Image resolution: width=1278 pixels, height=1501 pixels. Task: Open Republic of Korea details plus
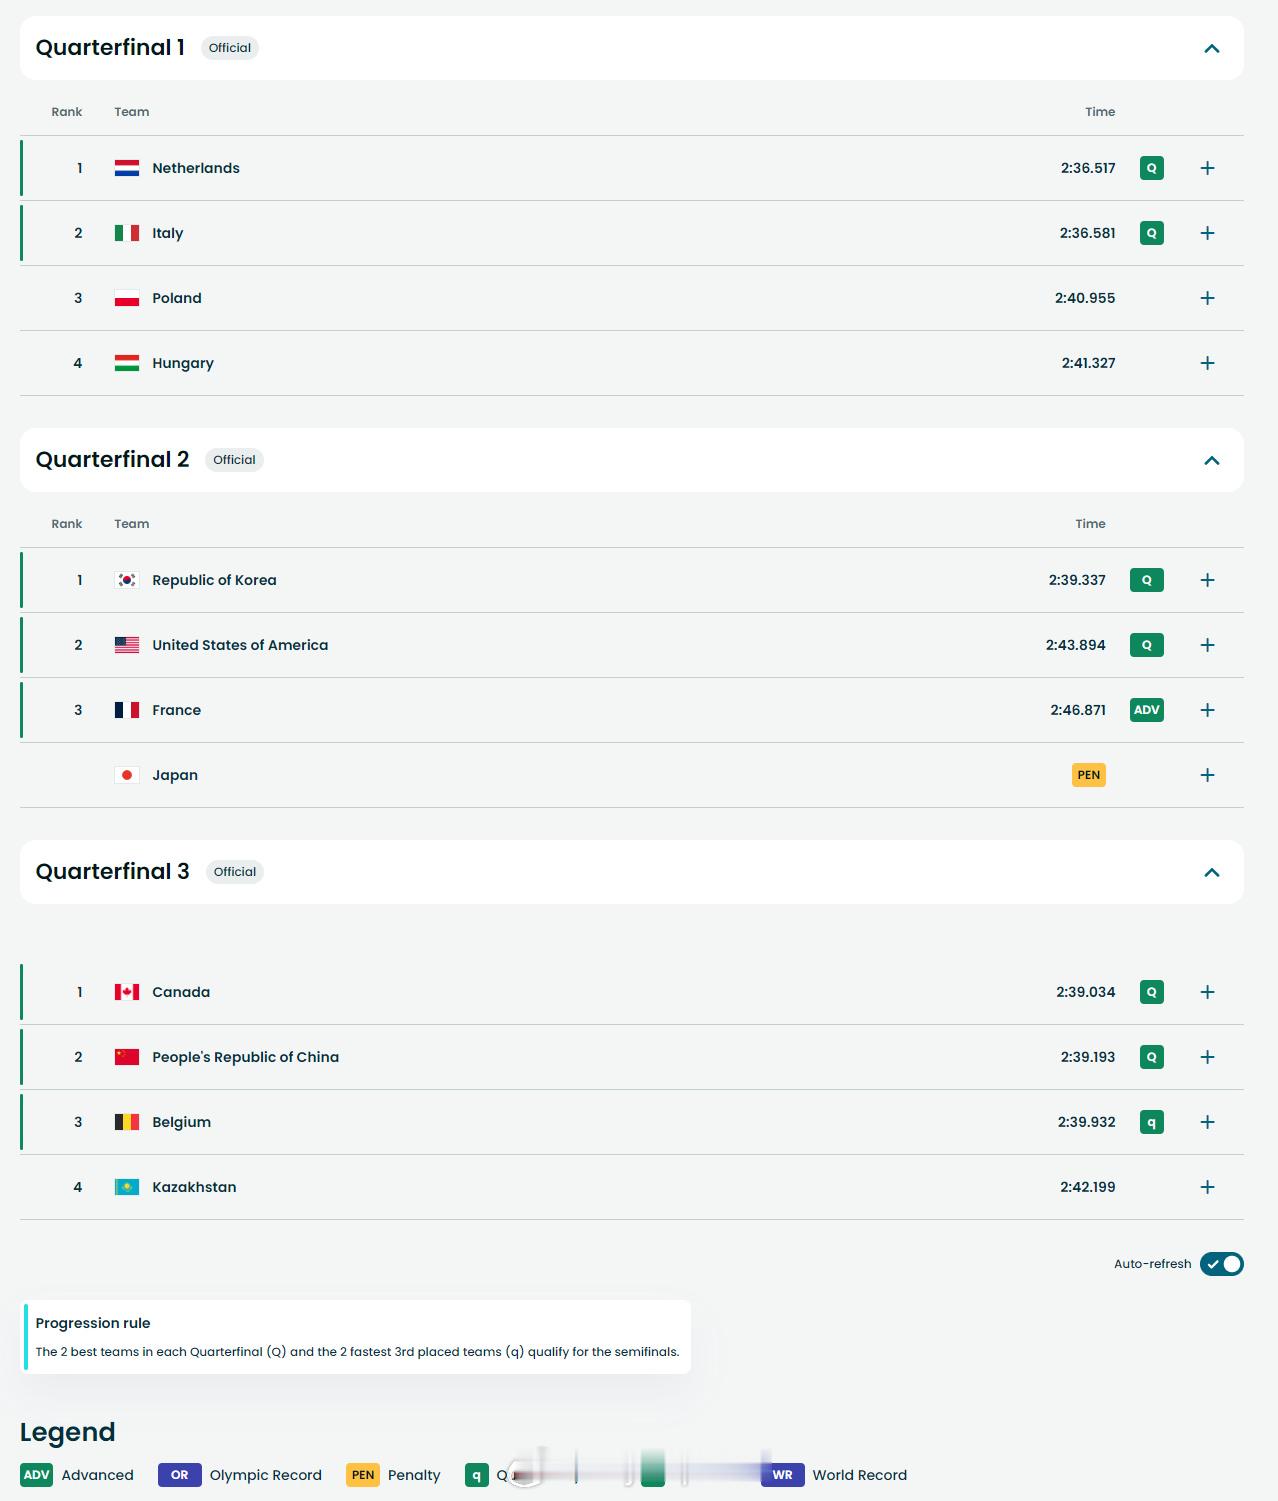pos(1207,580)
